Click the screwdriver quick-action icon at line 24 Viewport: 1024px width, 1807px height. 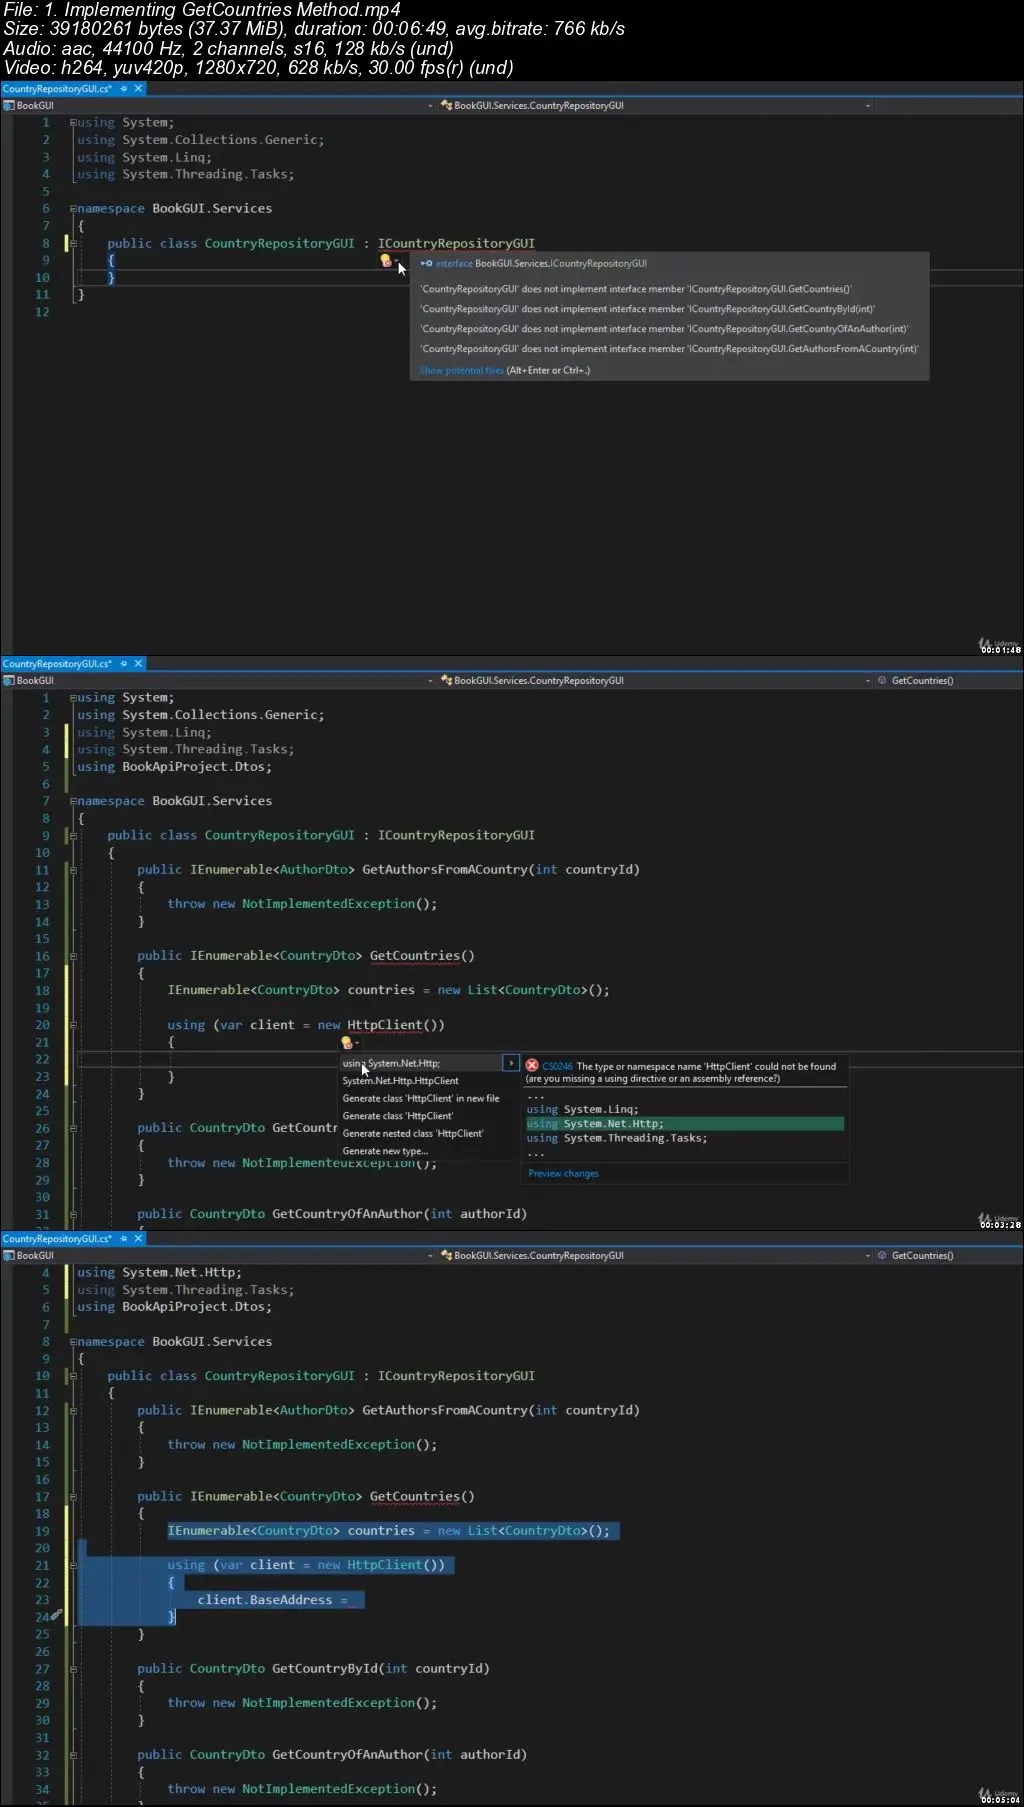click(x=57, y=1615)
